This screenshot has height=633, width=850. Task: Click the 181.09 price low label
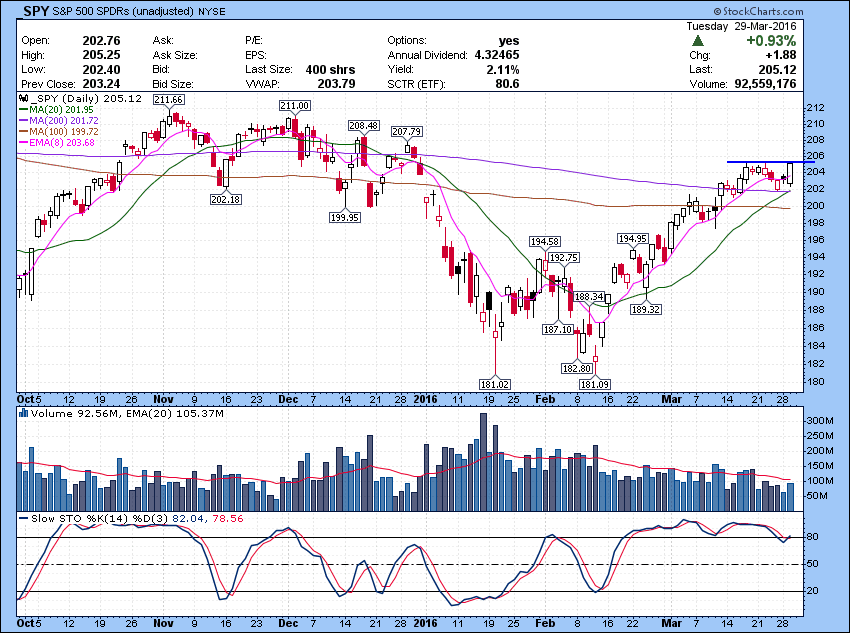coord(595,384)
